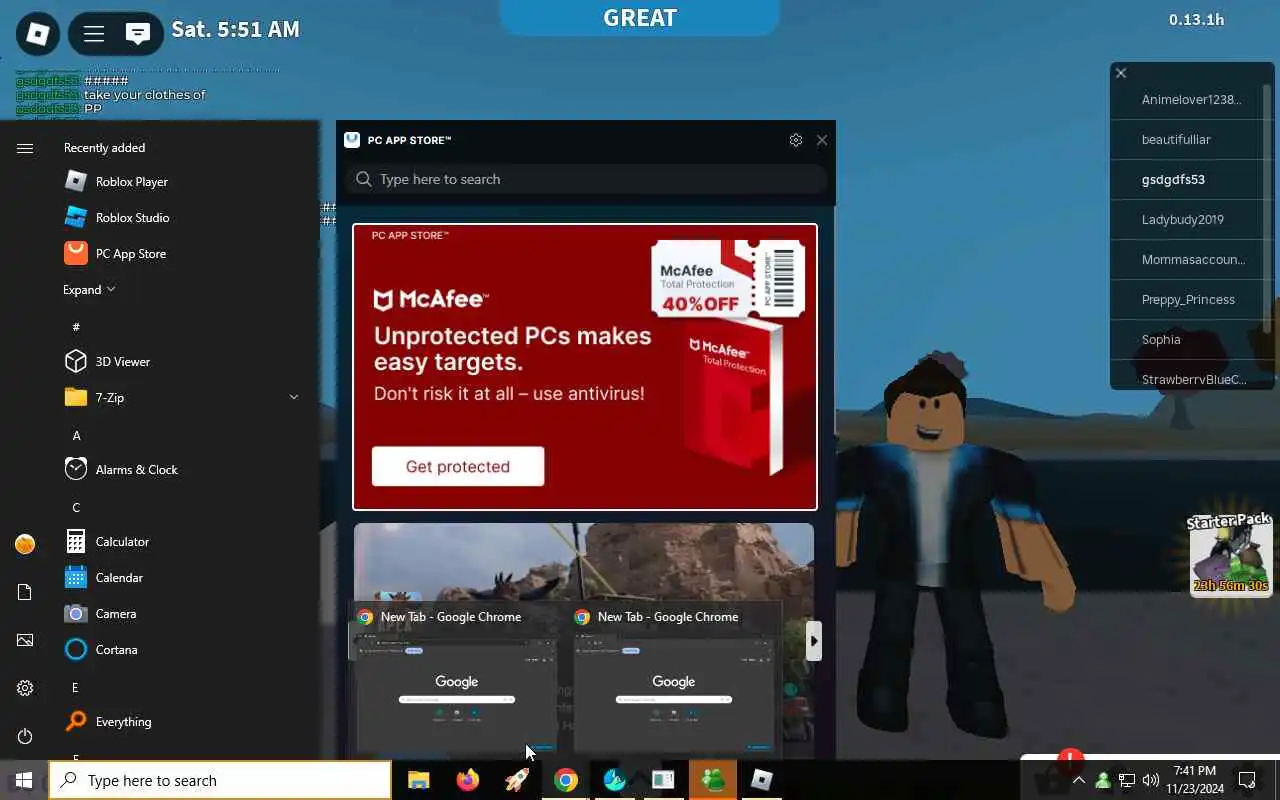Open the taskbar clock and date
Screen dimensions: 1280x800
click(1194, 780)
